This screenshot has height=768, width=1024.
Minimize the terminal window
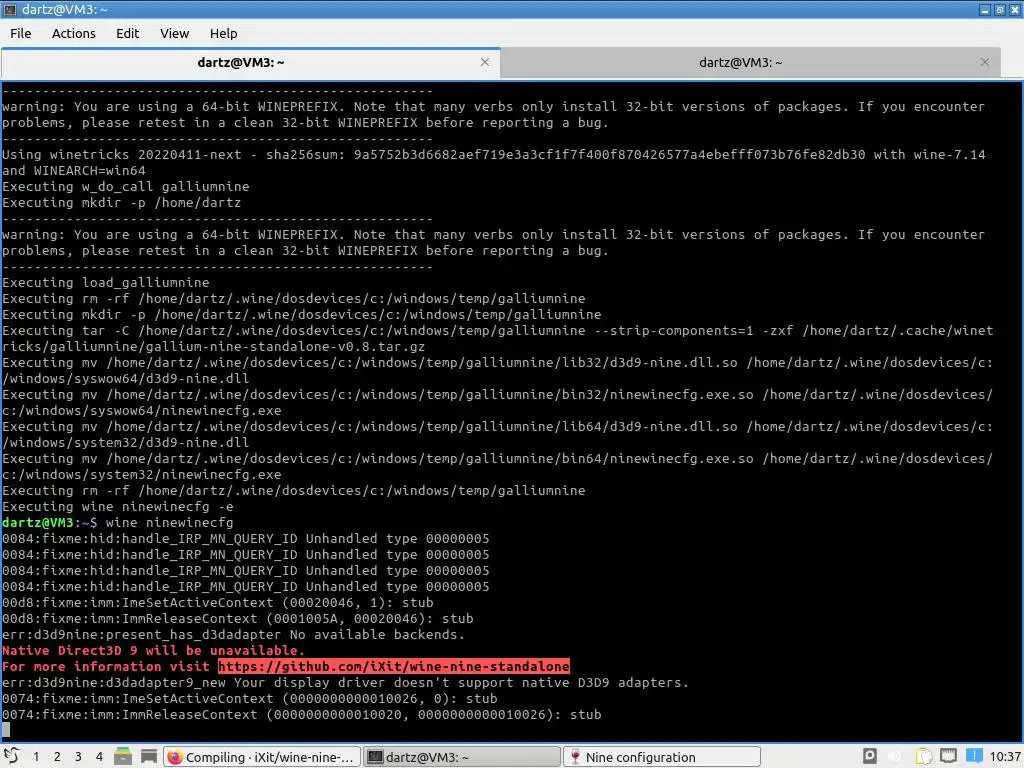(x=985, y=10)
